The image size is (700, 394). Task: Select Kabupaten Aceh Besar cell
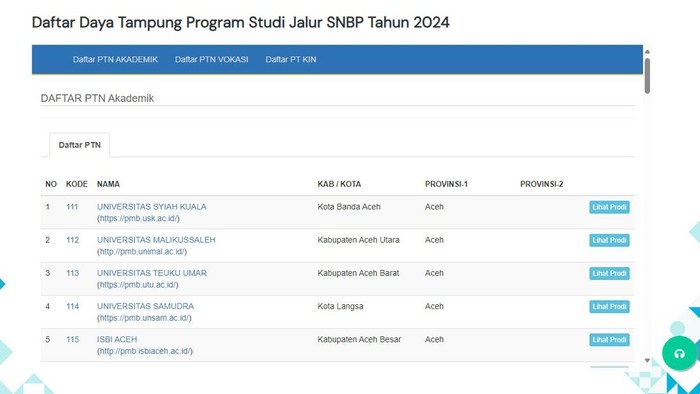pyautogui.click(x=359, y=339)
